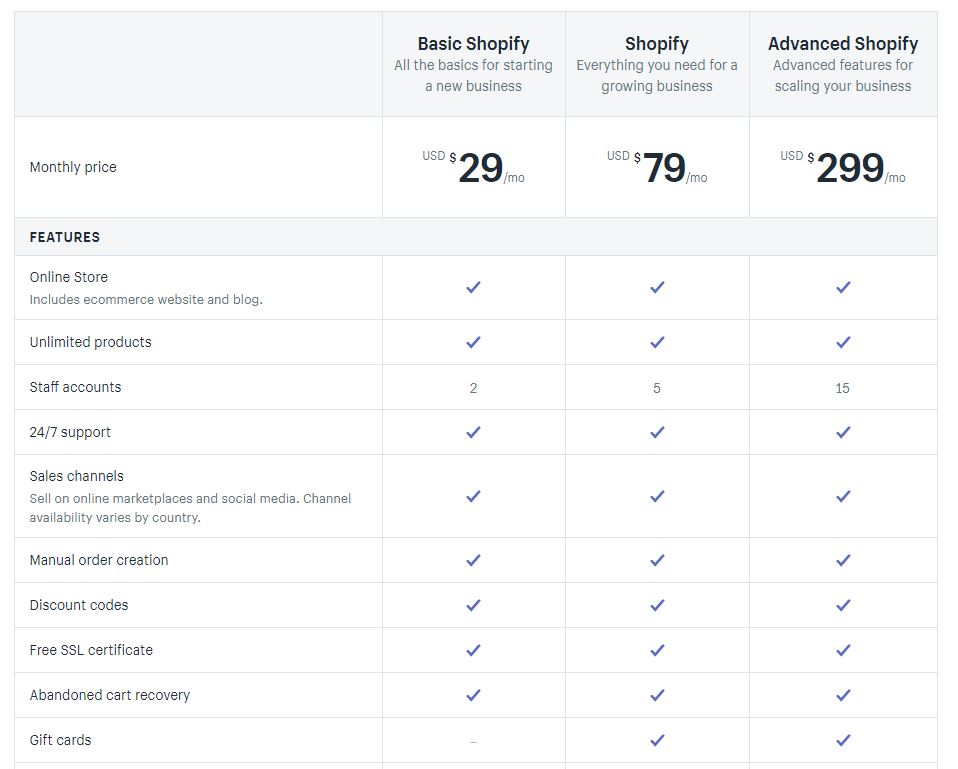Click Abandoned cart recovery checkmark under Shopify plan
This screenshot has width=958, height=769.
click(657, 695)
